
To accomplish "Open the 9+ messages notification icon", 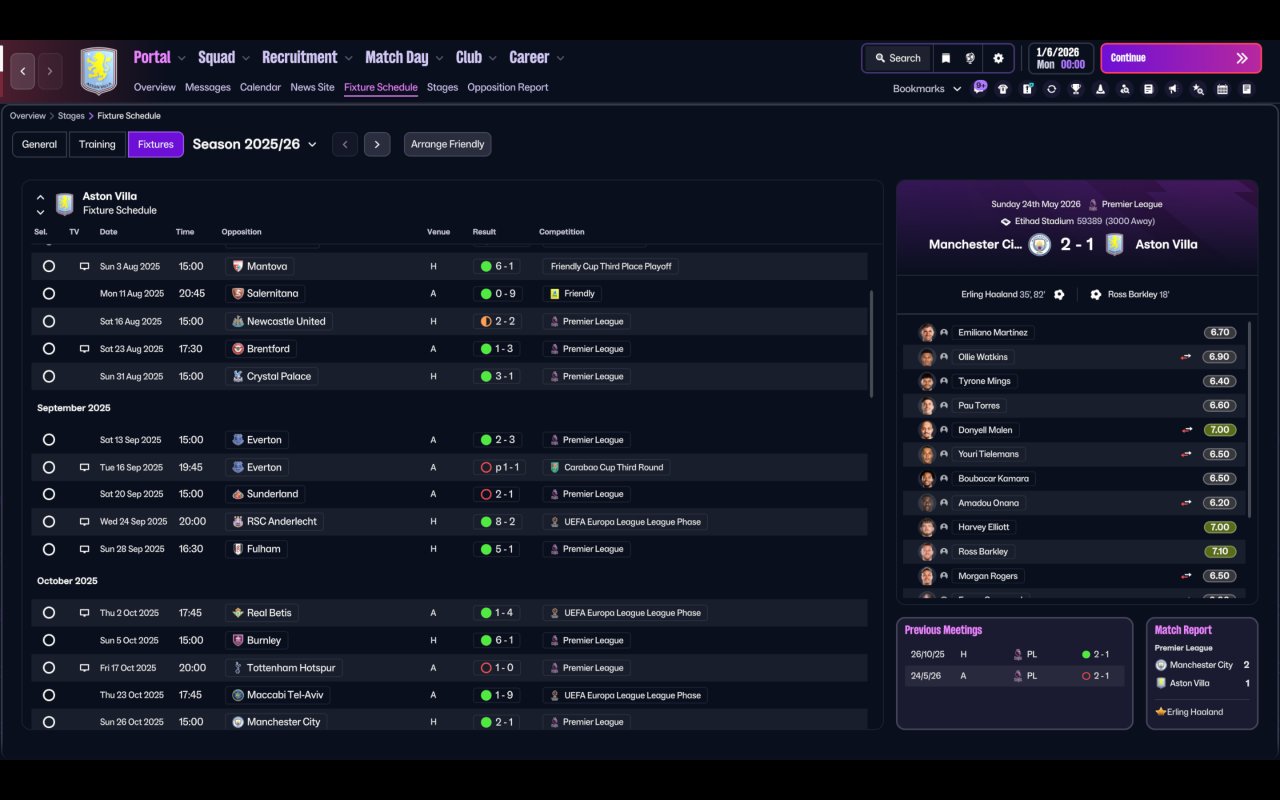I will (x=980, y=88).
